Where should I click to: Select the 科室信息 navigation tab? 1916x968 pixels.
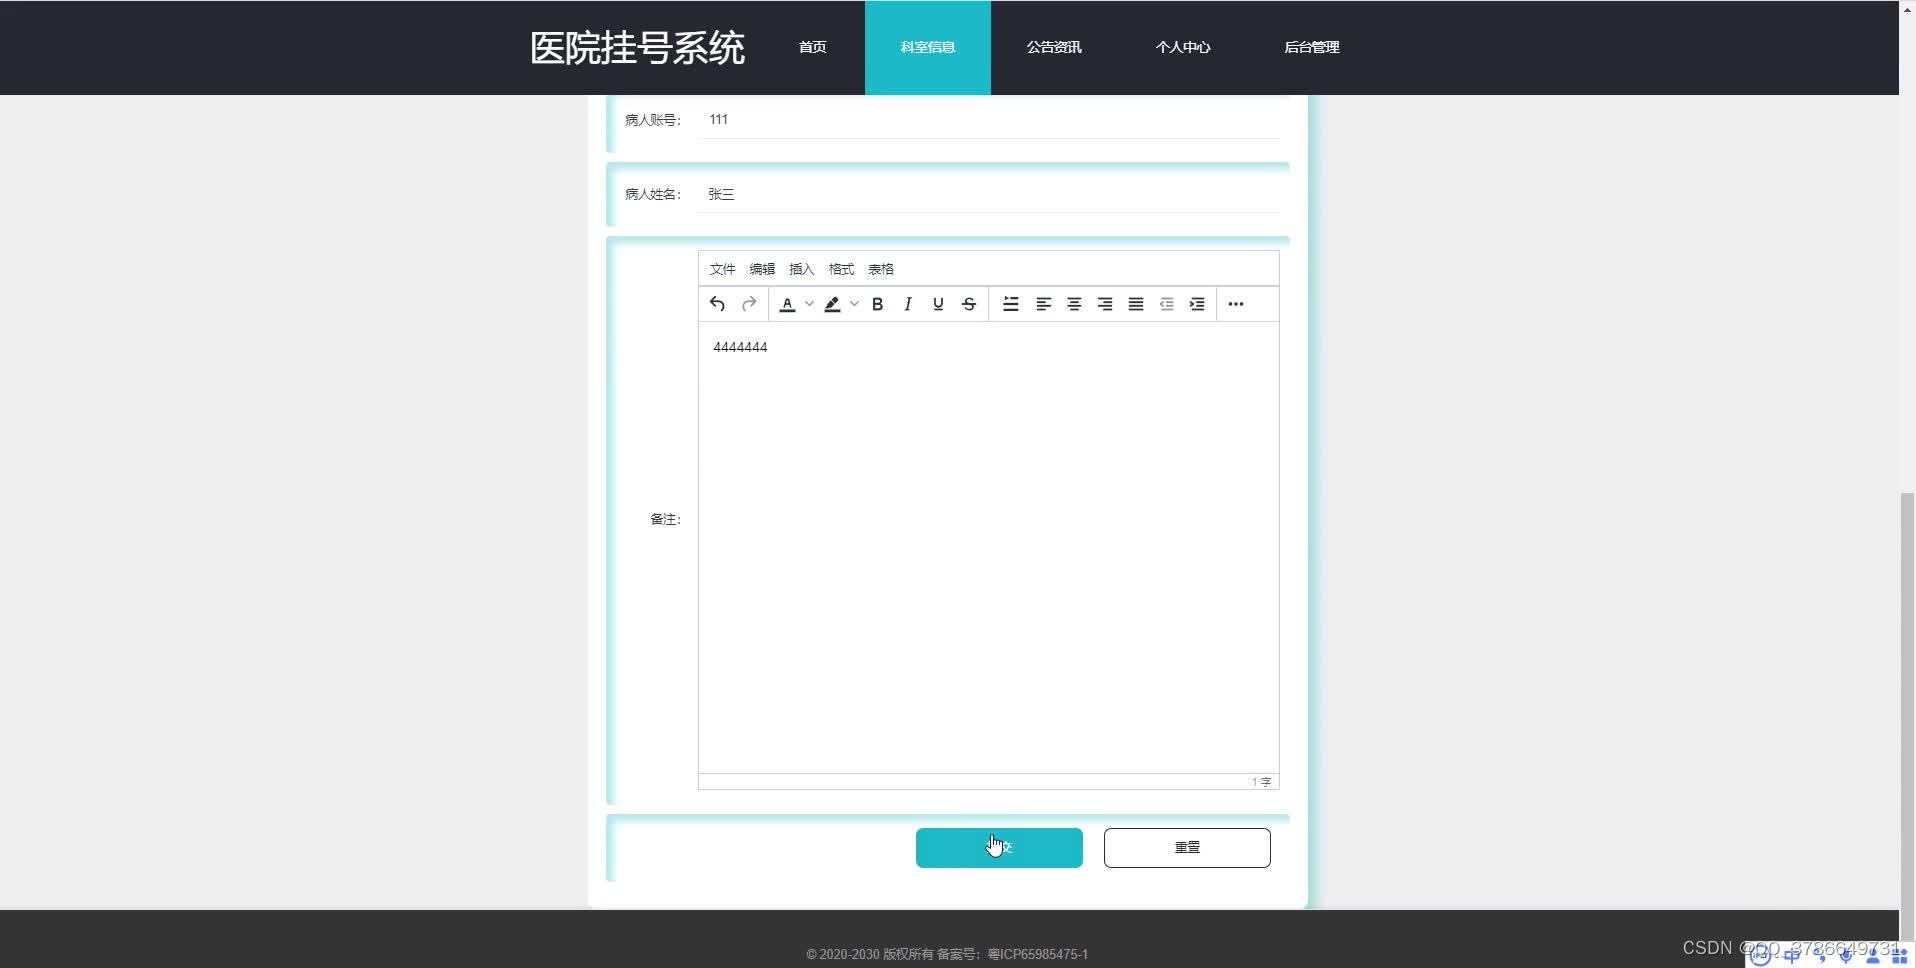coord(928,47)
